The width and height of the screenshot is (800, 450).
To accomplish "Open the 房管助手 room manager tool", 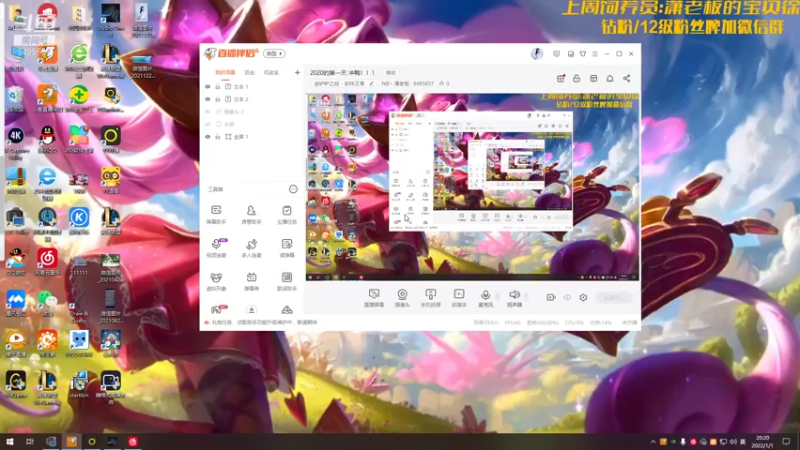I will coord(251,214).
